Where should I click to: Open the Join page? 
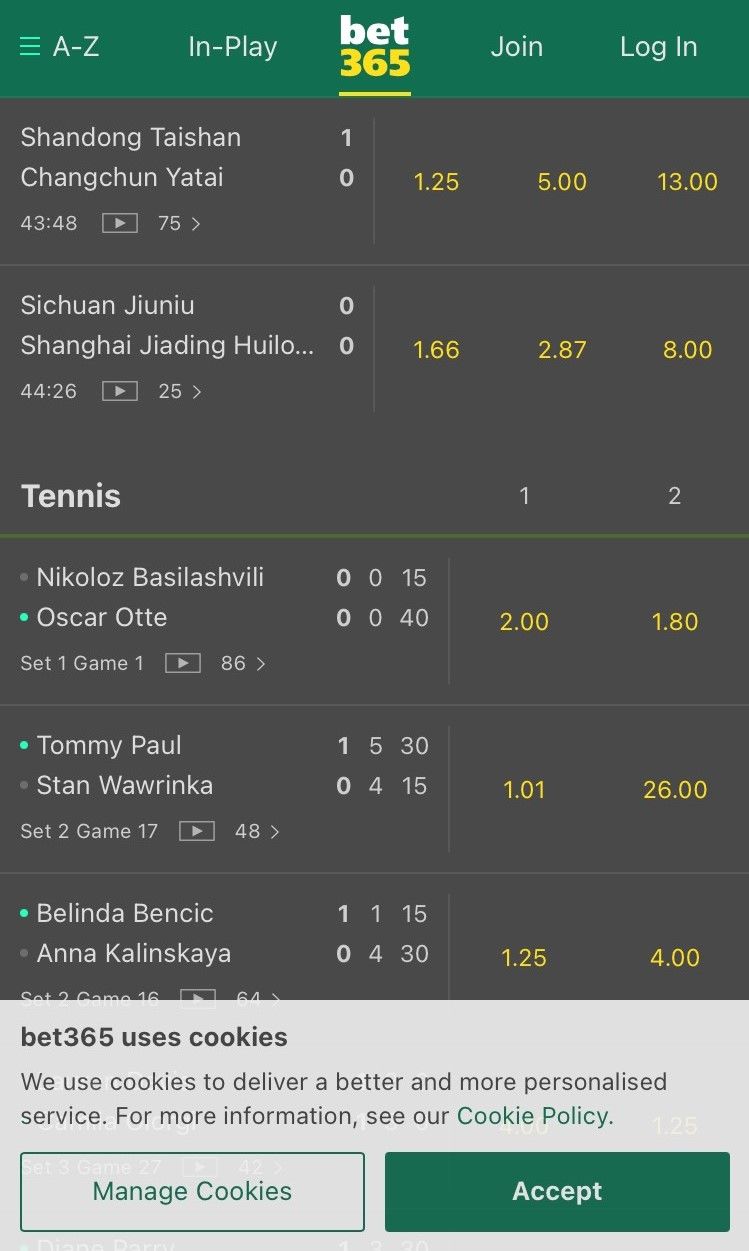point(517,47)
